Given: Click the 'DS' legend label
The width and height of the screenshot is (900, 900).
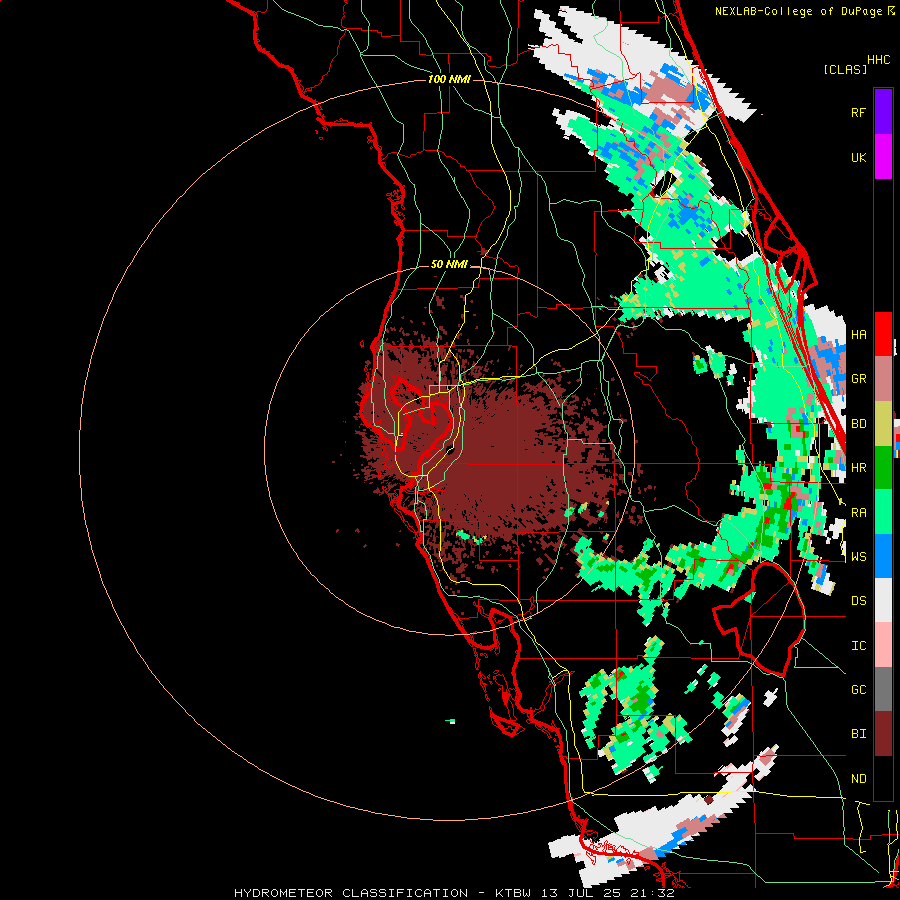Looking at the screenshot, I should [858, 601].
